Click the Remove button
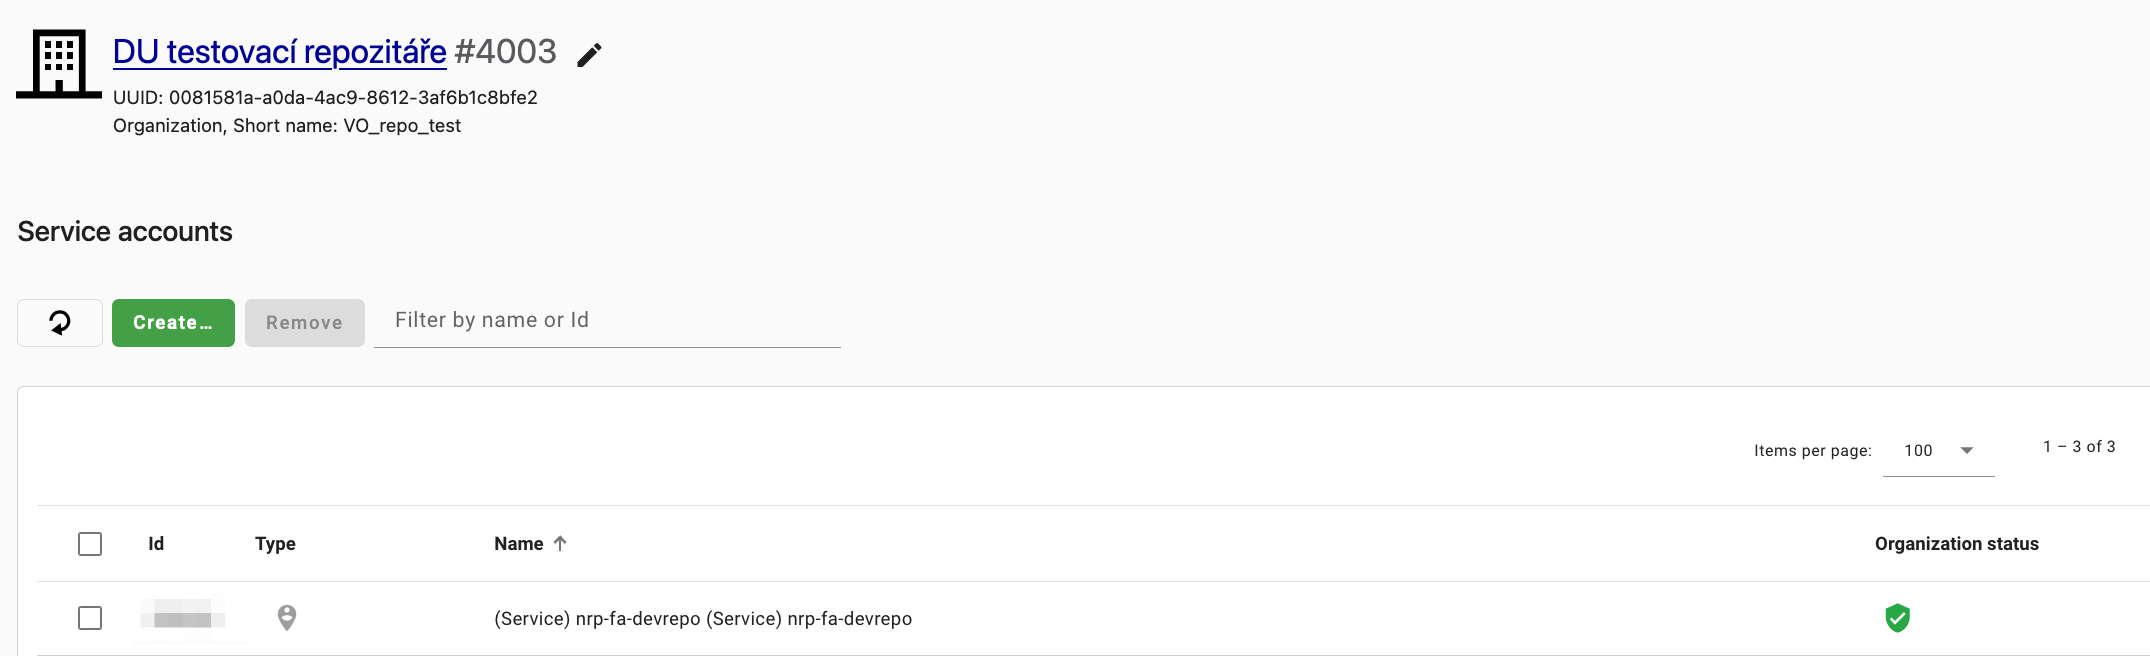The width and height of the screenshot is (2150, 656). [304, 323]
